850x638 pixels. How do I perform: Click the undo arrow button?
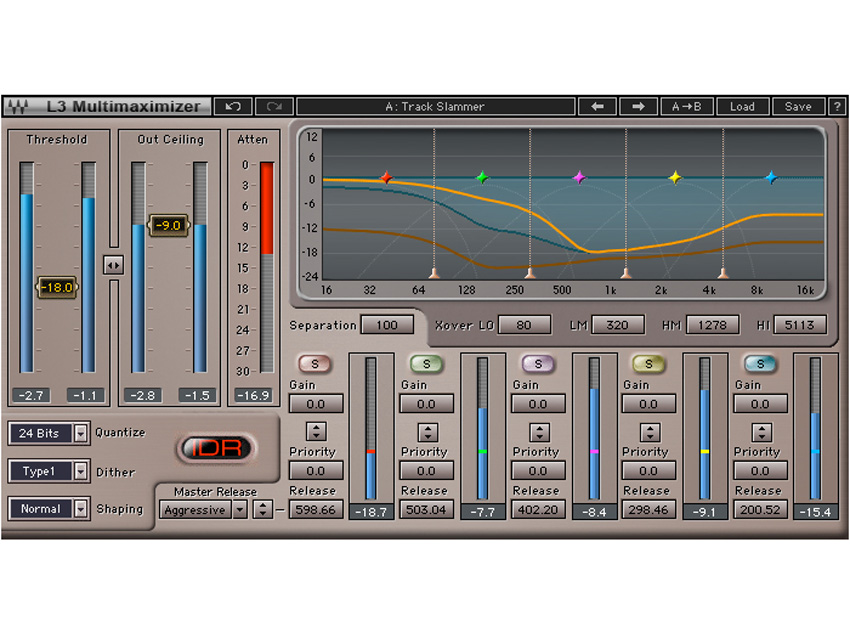point(233,106)
